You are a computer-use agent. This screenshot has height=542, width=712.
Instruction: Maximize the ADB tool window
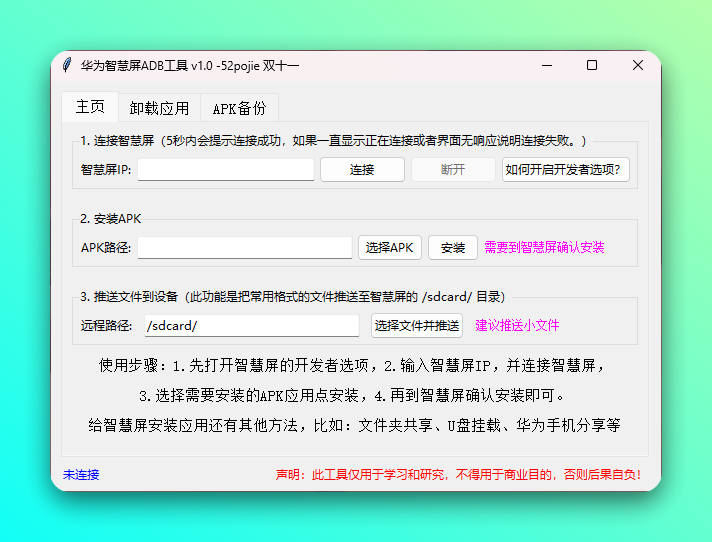tap(592, 65)
